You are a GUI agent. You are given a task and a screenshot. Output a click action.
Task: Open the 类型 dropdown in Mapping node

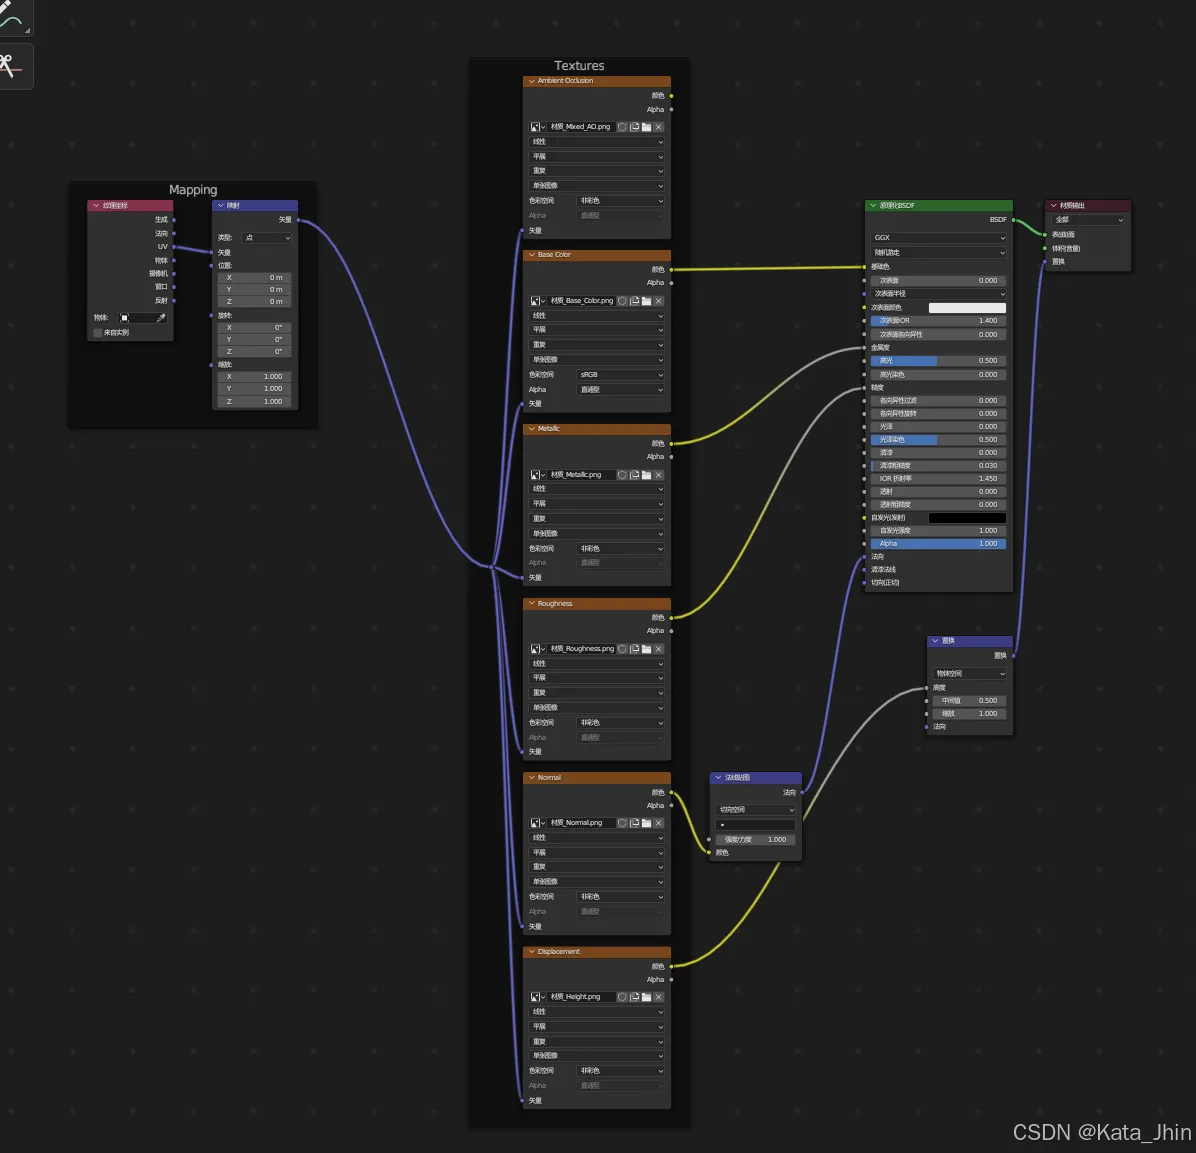(x=267, y=238)
